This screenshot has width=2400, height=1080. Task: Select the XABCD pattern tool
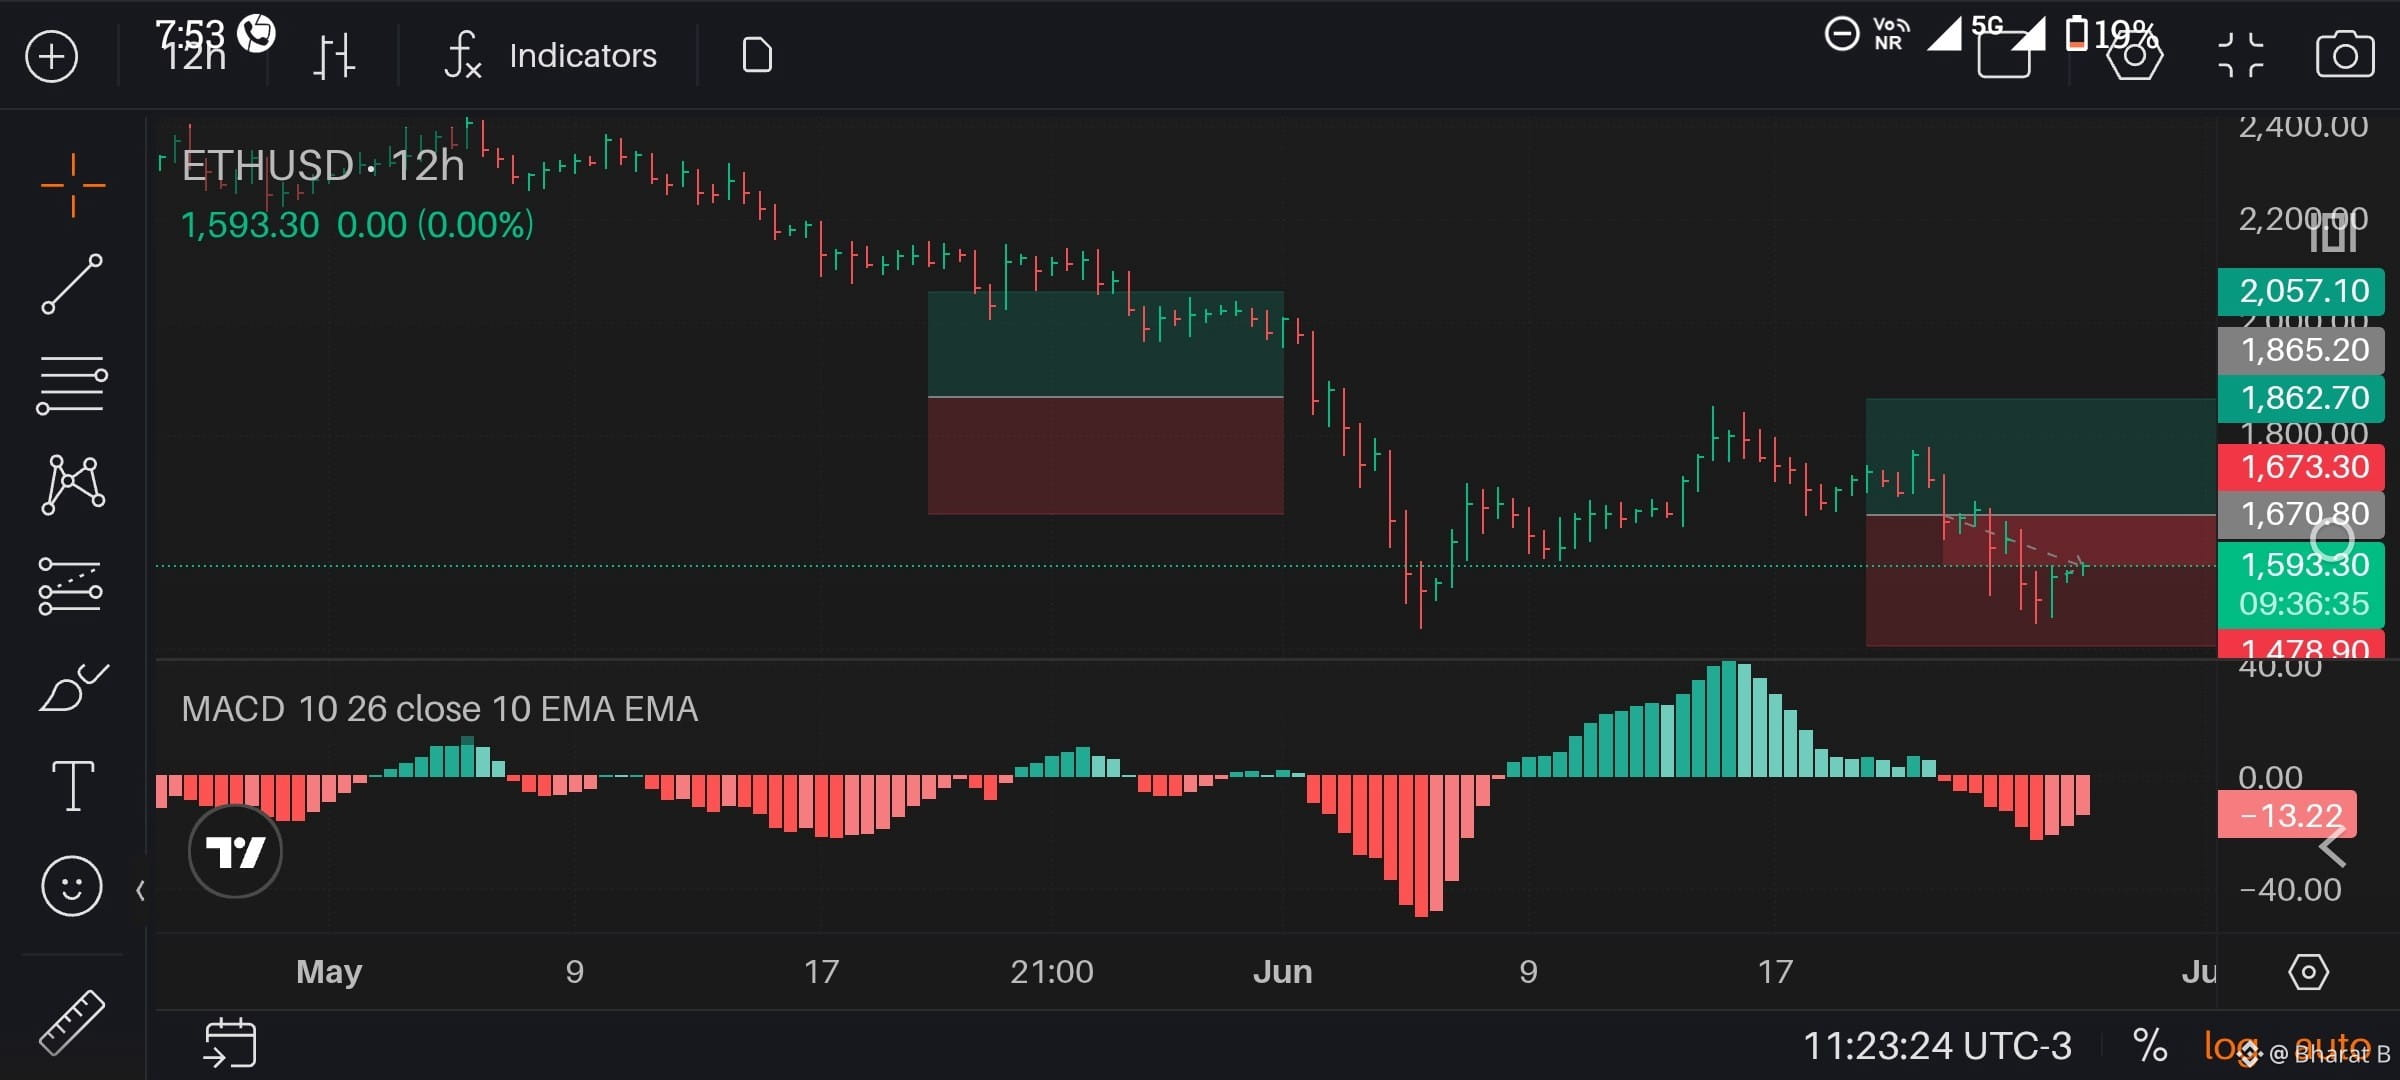(72, 484)
